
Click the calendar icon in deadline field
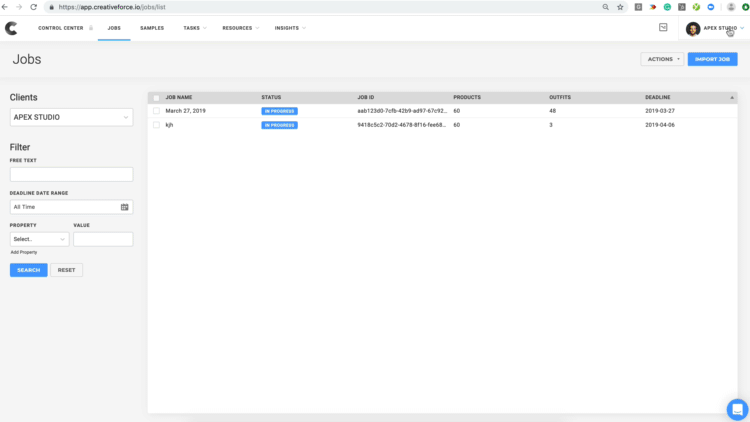(124, 207)
